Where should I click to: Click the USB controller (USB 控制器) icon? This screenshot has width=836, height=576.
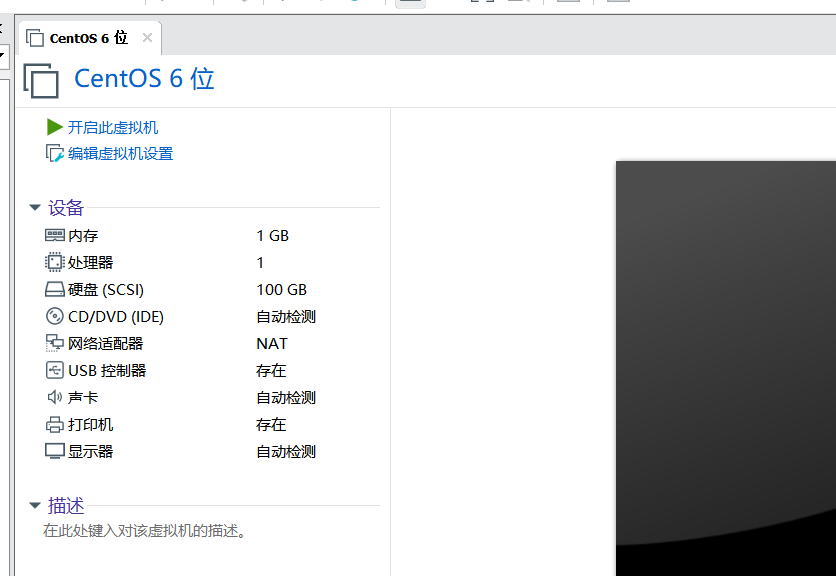(54, 370)
